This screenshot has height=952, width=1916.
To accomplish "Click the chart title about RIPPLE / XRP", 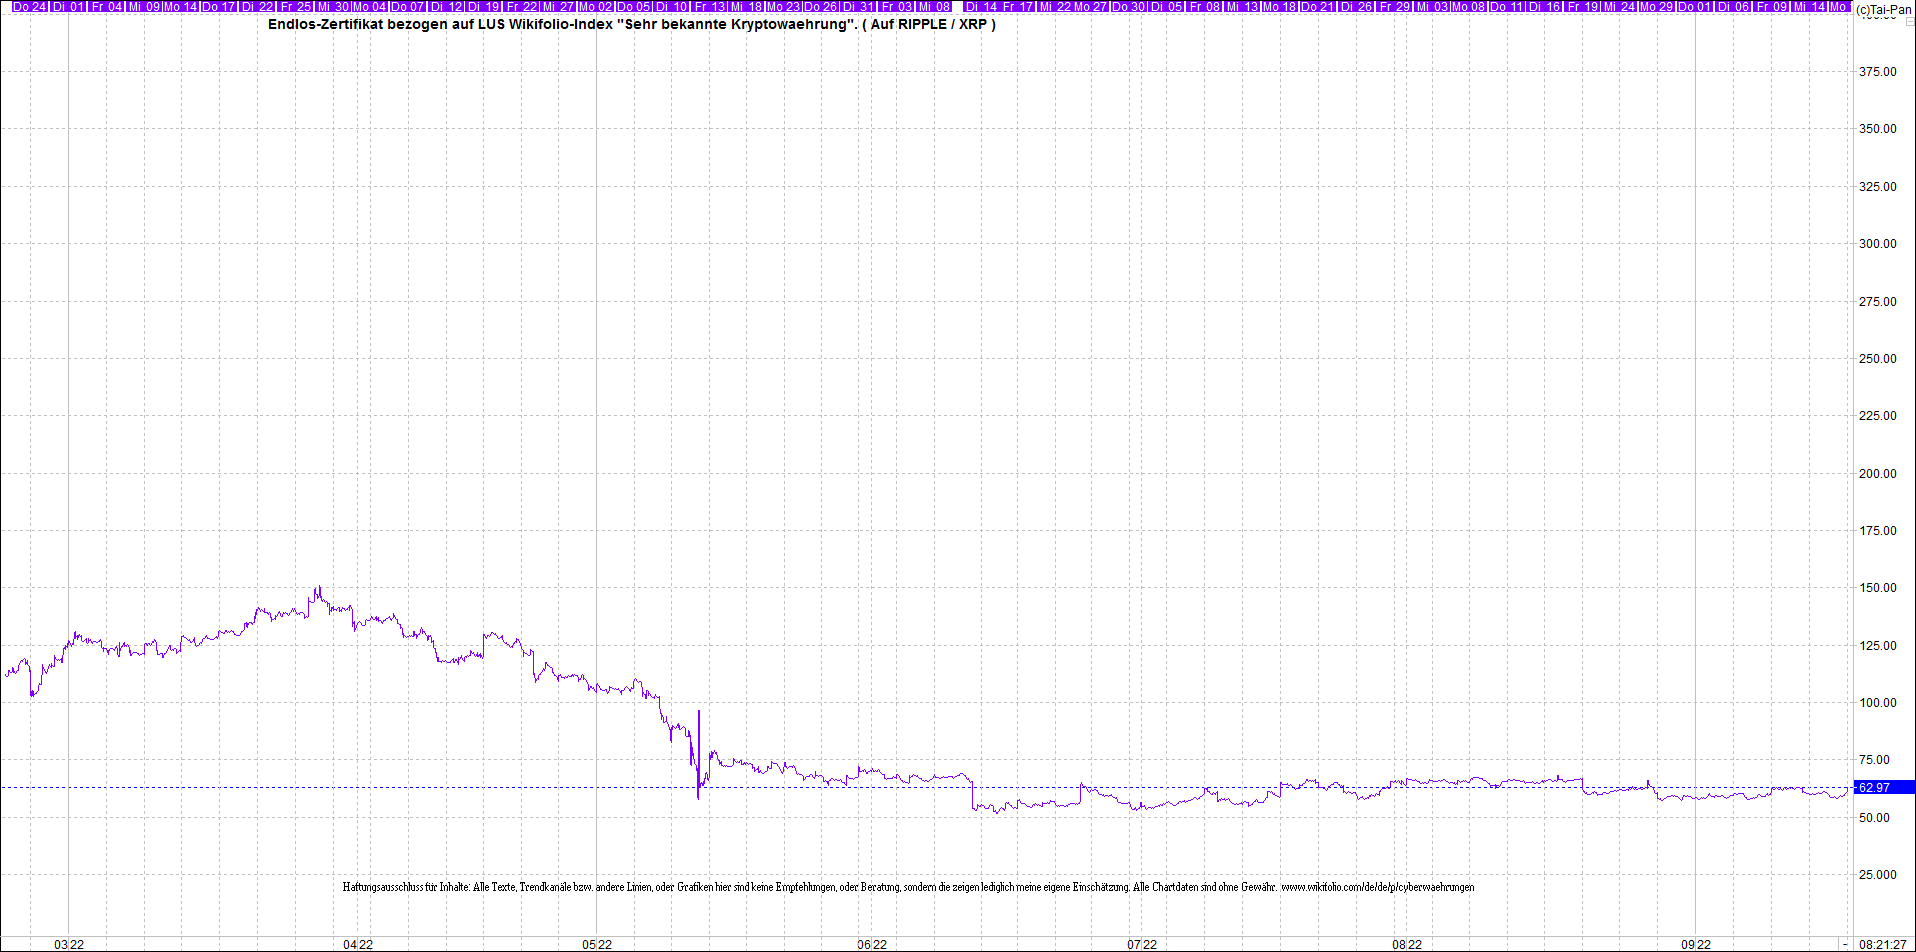I will [631, 24].
